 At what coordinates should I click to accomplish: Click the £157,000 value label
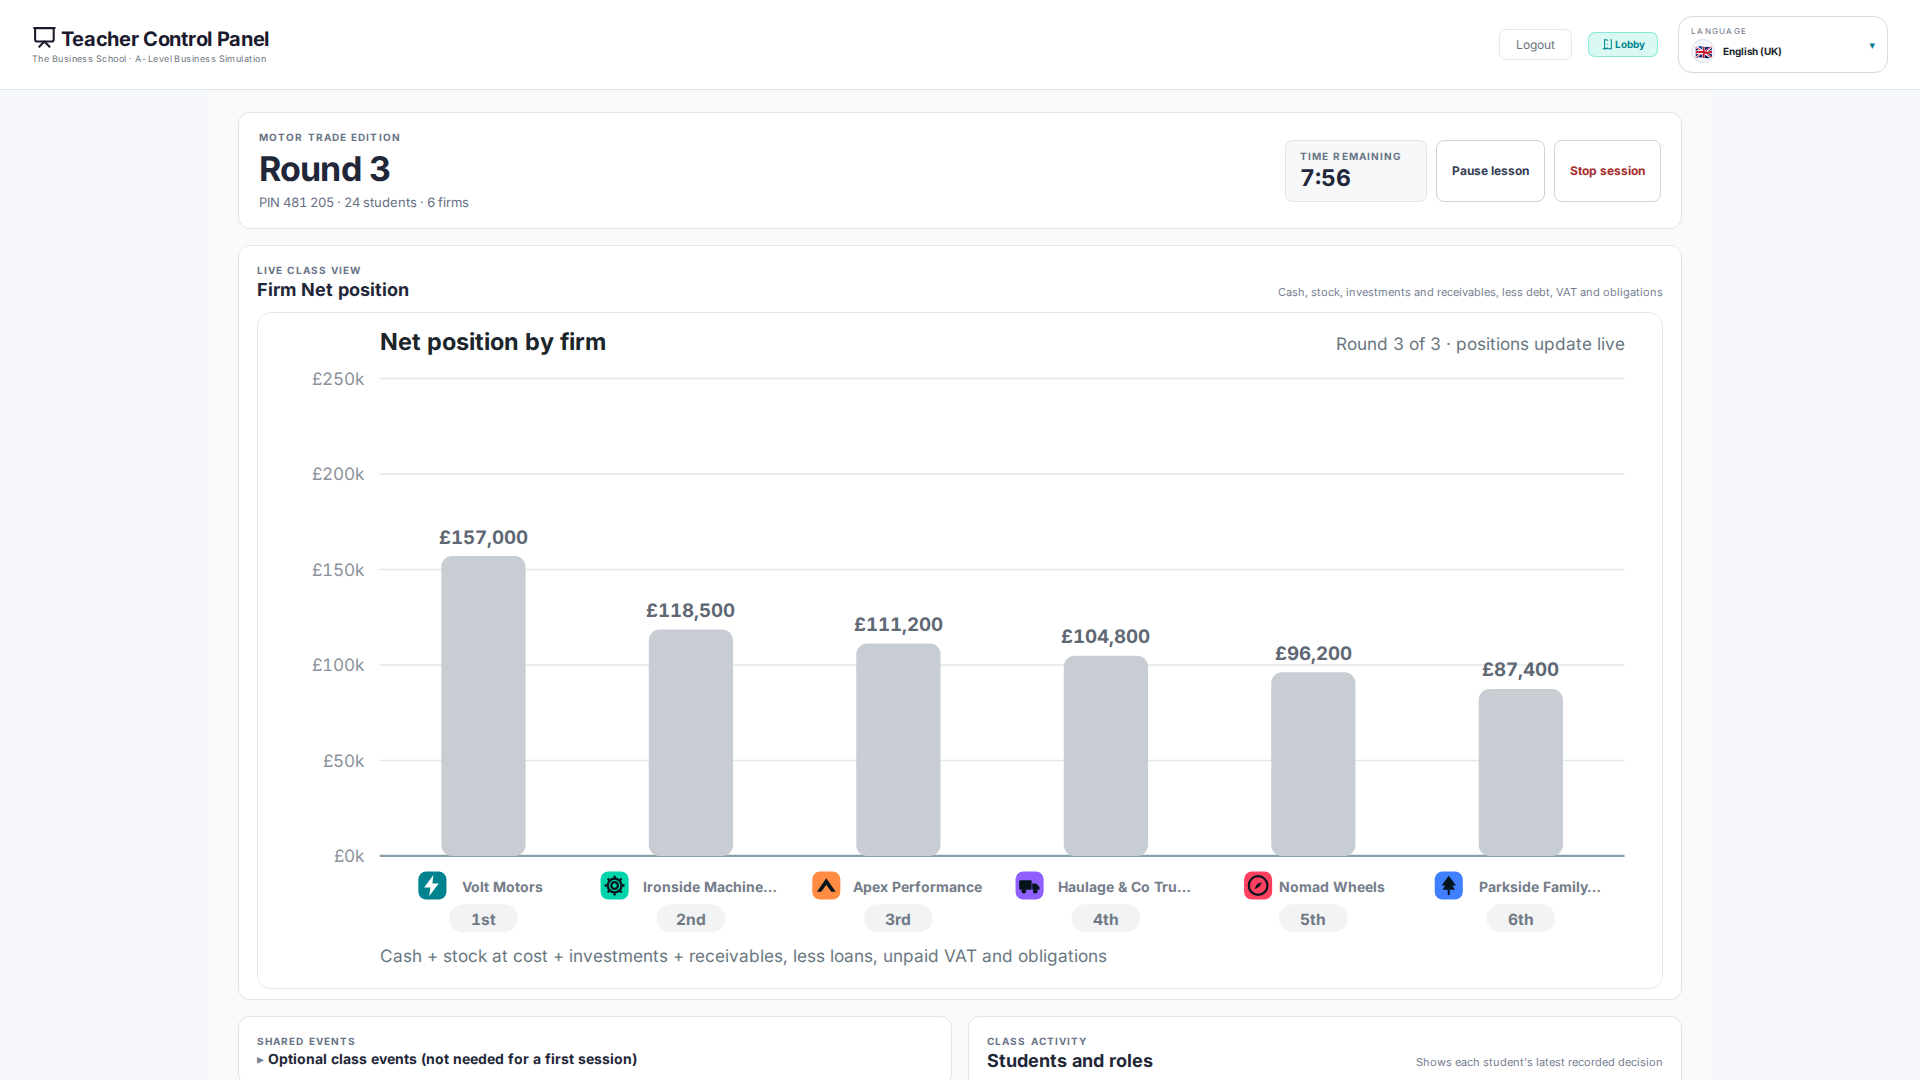coord(483,537)
